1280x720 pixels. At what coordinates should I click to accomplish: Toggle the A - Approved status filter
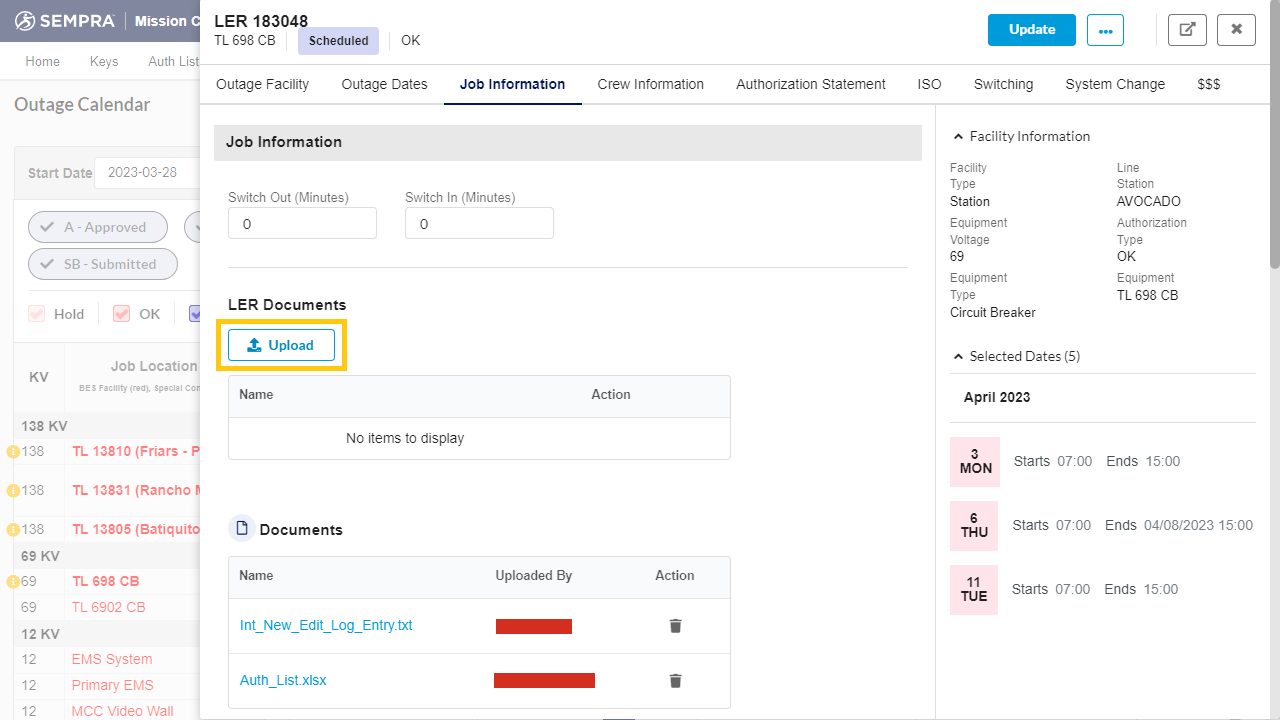97,227
